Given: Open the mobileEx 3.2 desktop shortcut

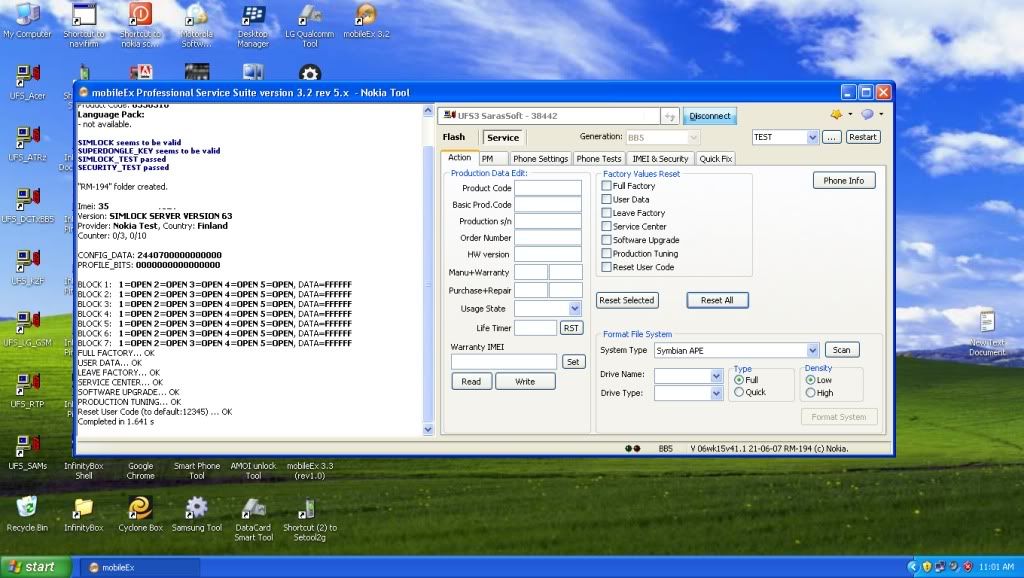Looking at the screenshot, I should (x=366, y=20).
